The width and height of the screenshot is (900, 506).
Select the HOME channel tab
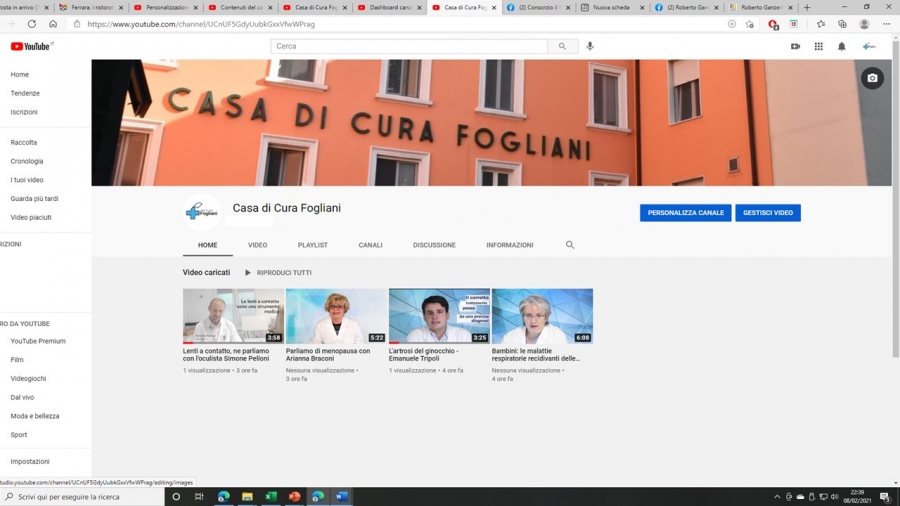tap(207, 245)
